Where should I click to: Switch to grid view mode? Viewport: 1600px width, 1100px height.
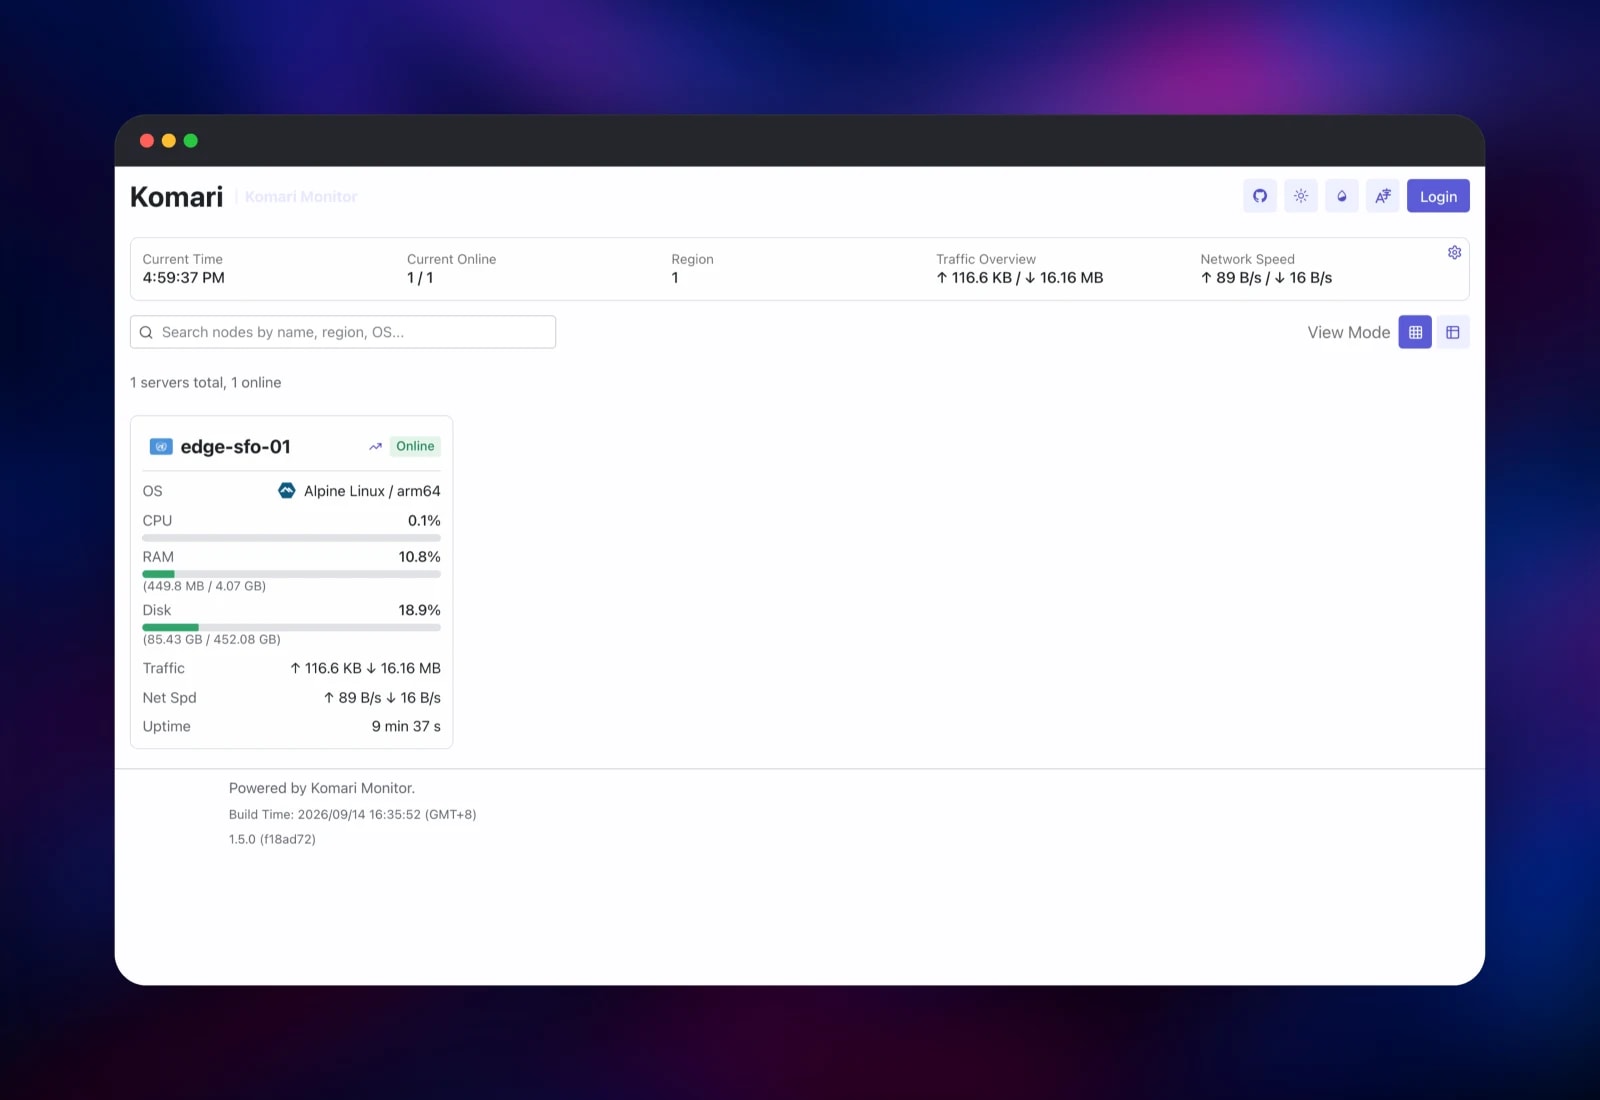(1415, 332)
